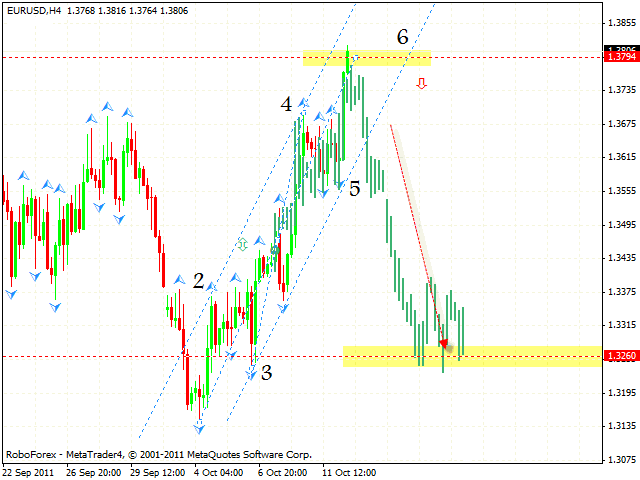Click the 1.3495 price axis label
The width and height of the screenshot is (640, 480).
[x=622, y=225]
